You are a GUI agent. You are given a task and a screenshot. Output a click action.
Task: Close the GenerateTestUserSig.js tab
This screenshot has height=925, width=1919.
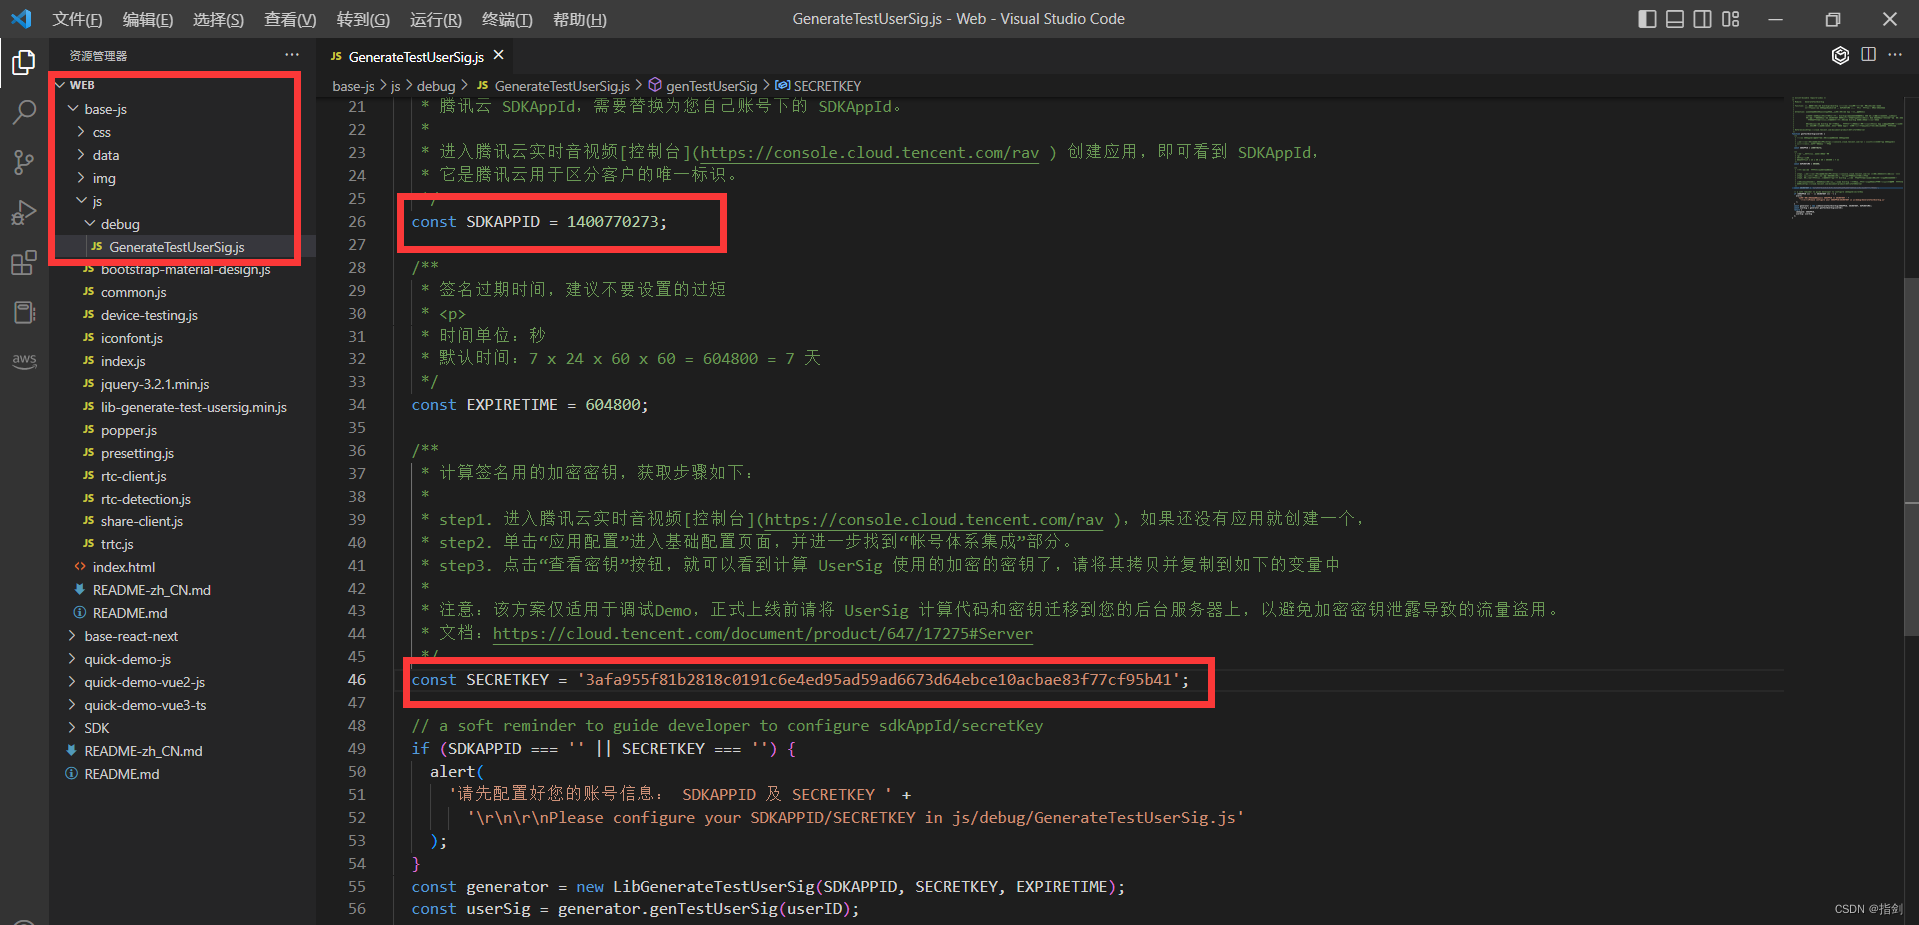pos(498,55)
